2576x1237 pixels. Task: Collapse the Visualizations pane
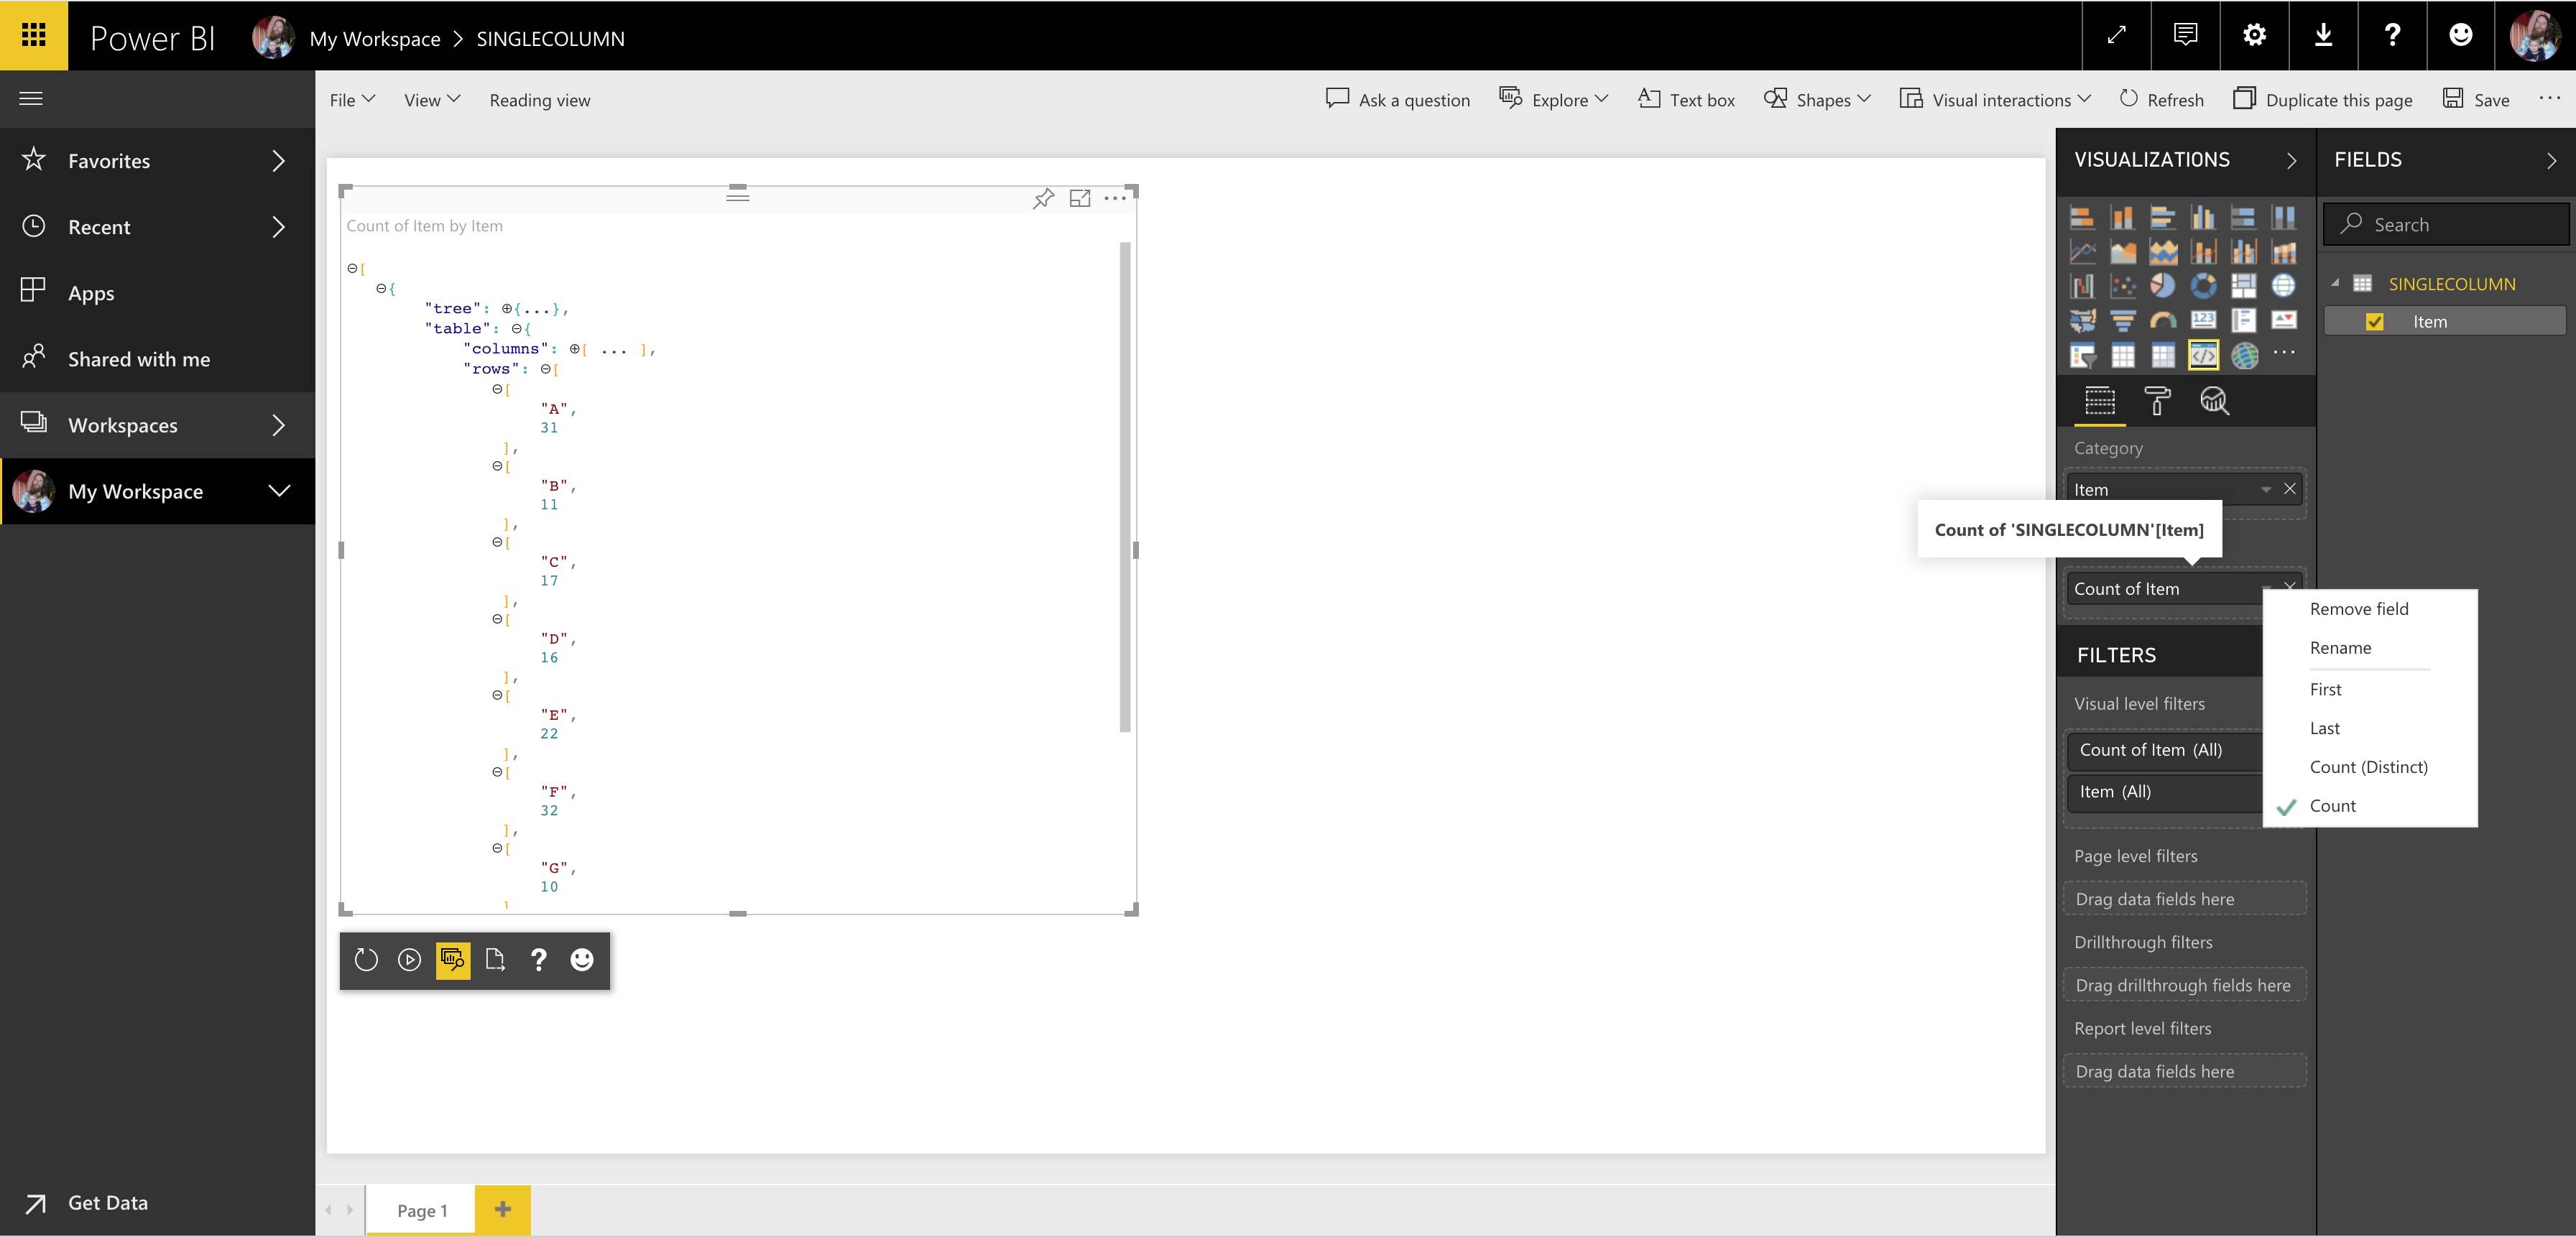(x=2291, y=161)
